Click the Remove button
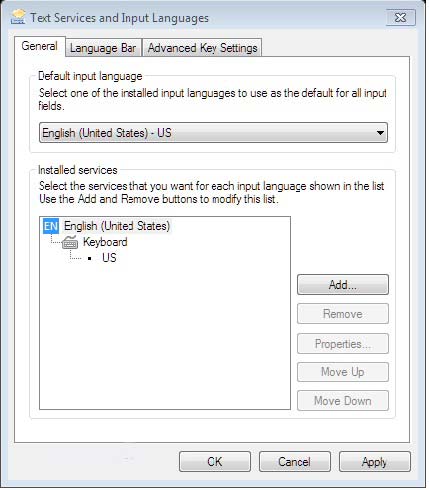 [x=343, y=314]
